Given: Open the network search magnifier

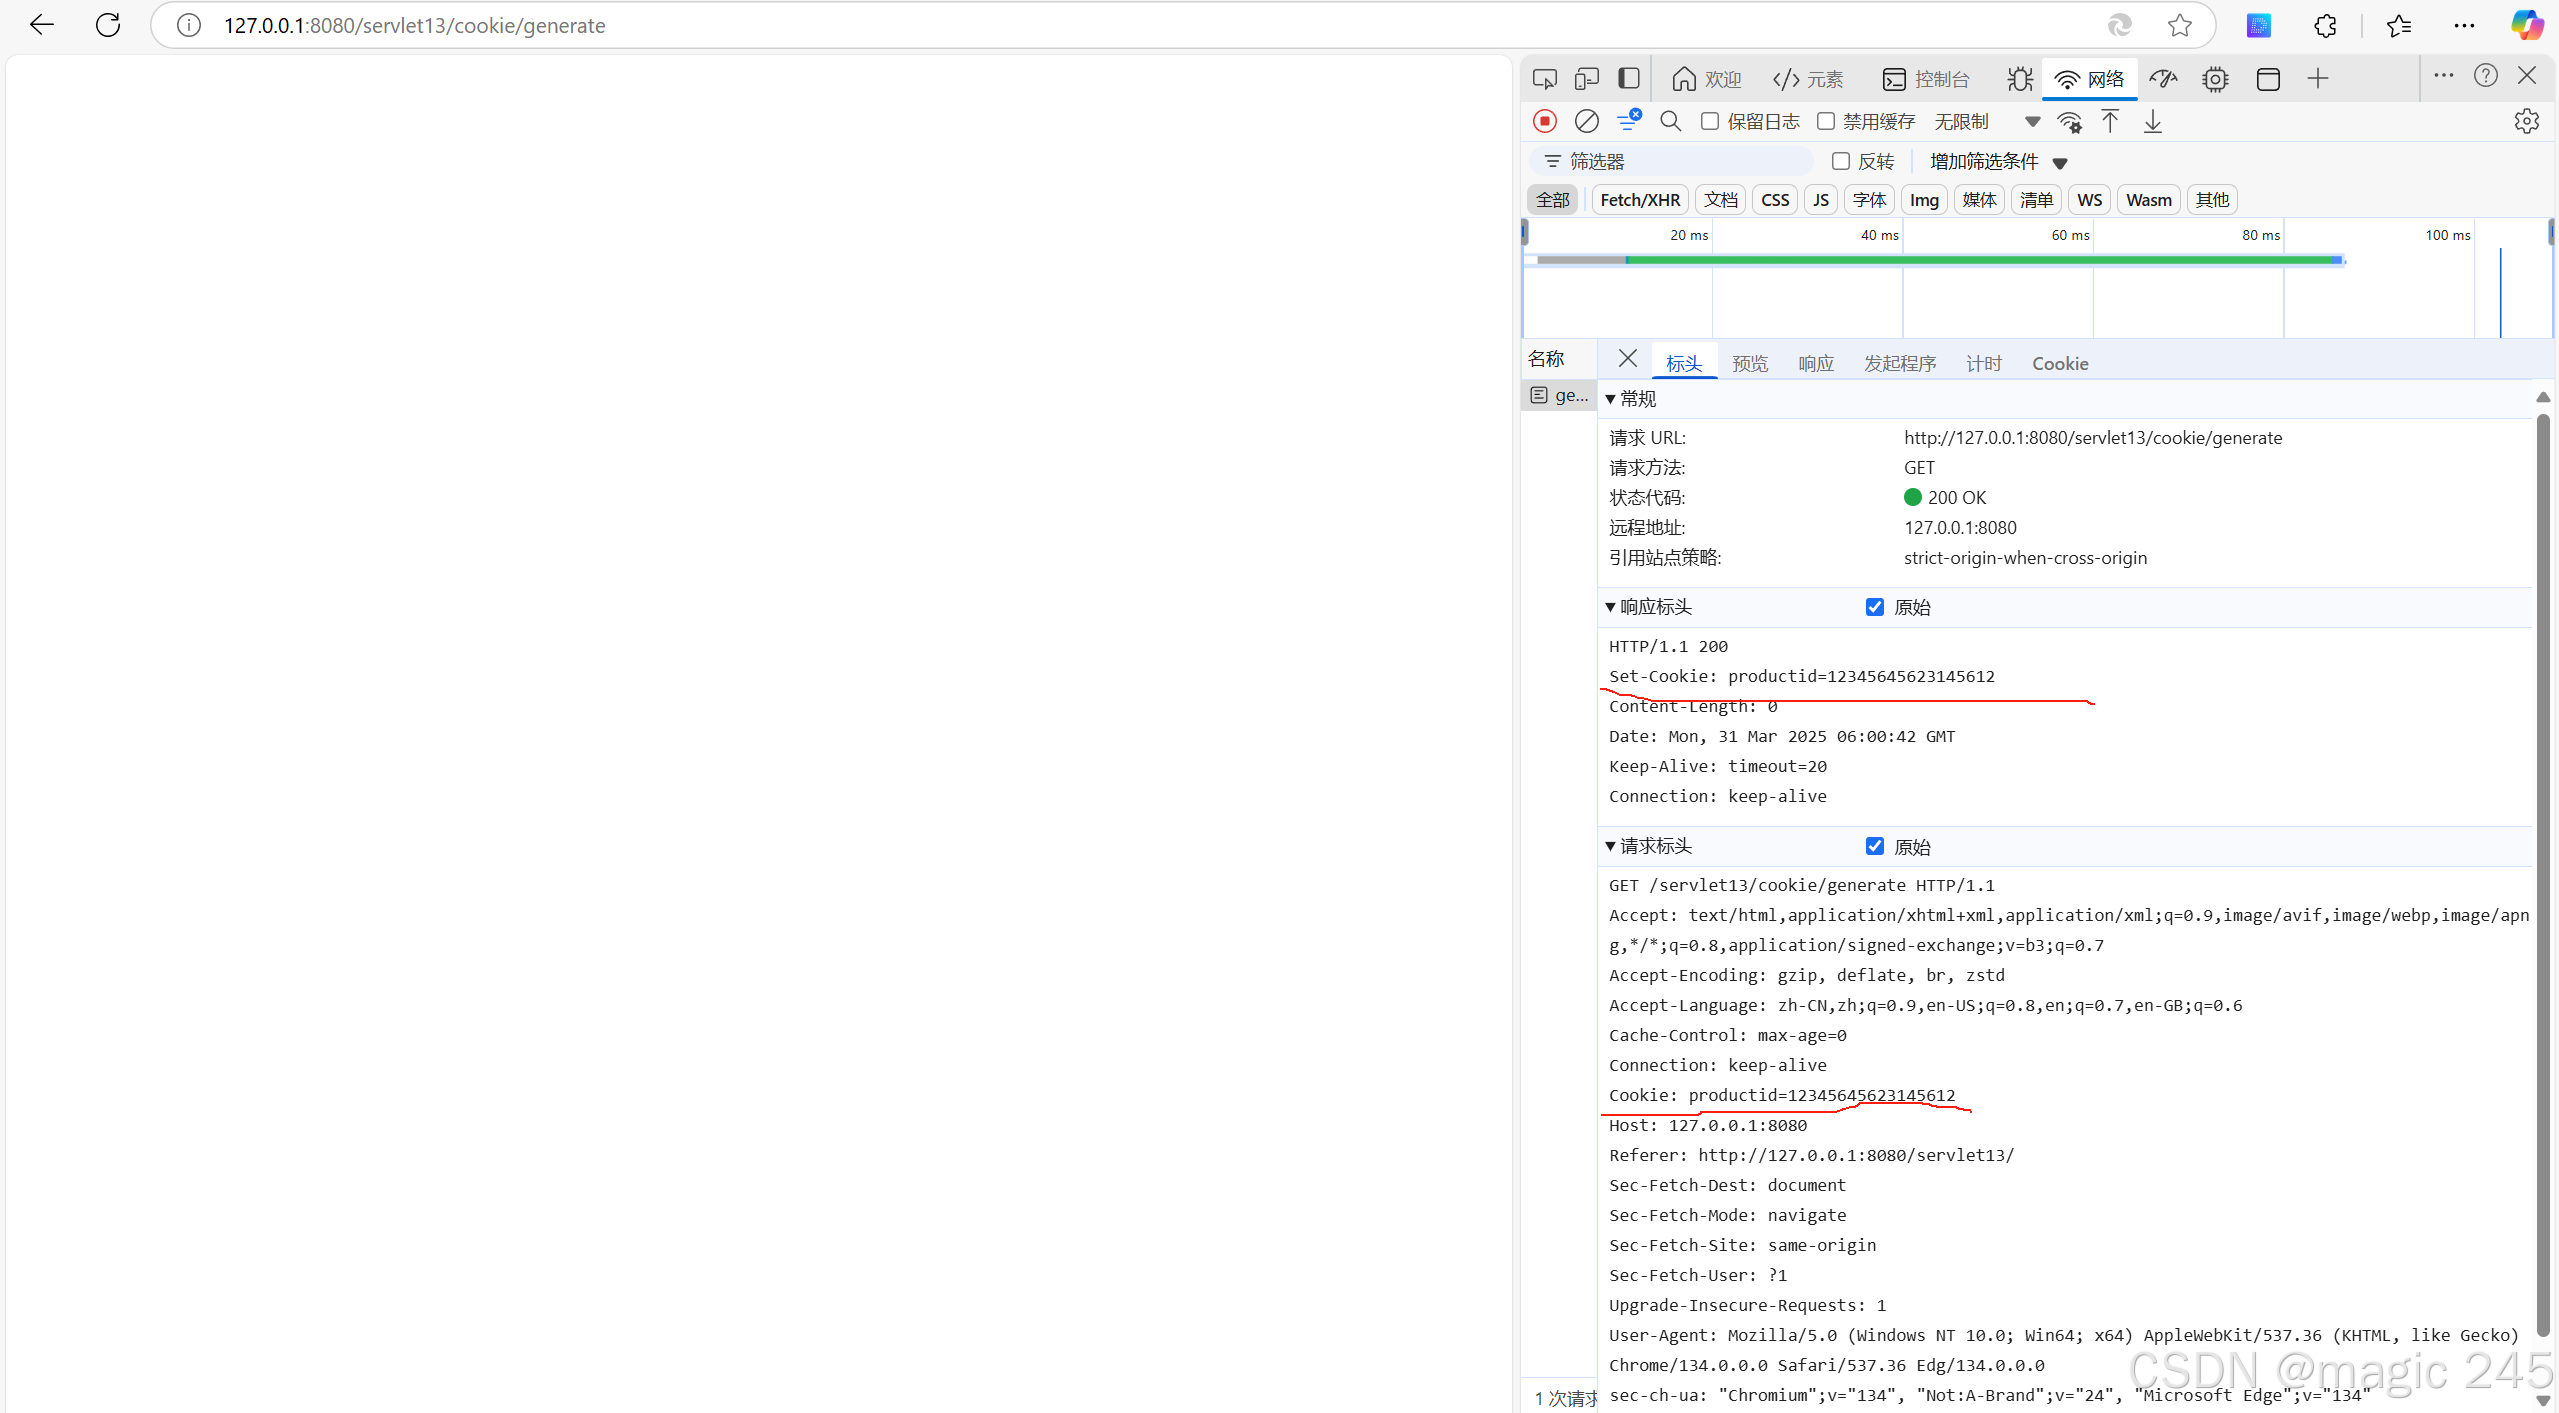Looking at the screenshot, I should [1670, 121].
